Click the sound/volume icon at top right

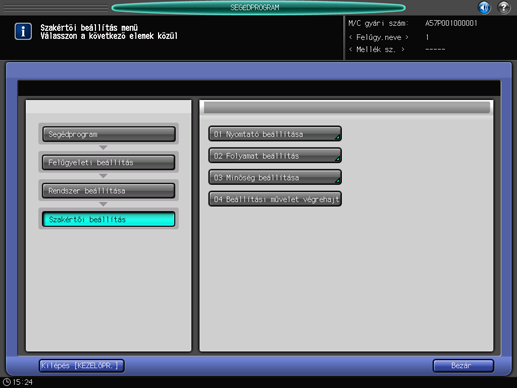click(x=484, y=7)
